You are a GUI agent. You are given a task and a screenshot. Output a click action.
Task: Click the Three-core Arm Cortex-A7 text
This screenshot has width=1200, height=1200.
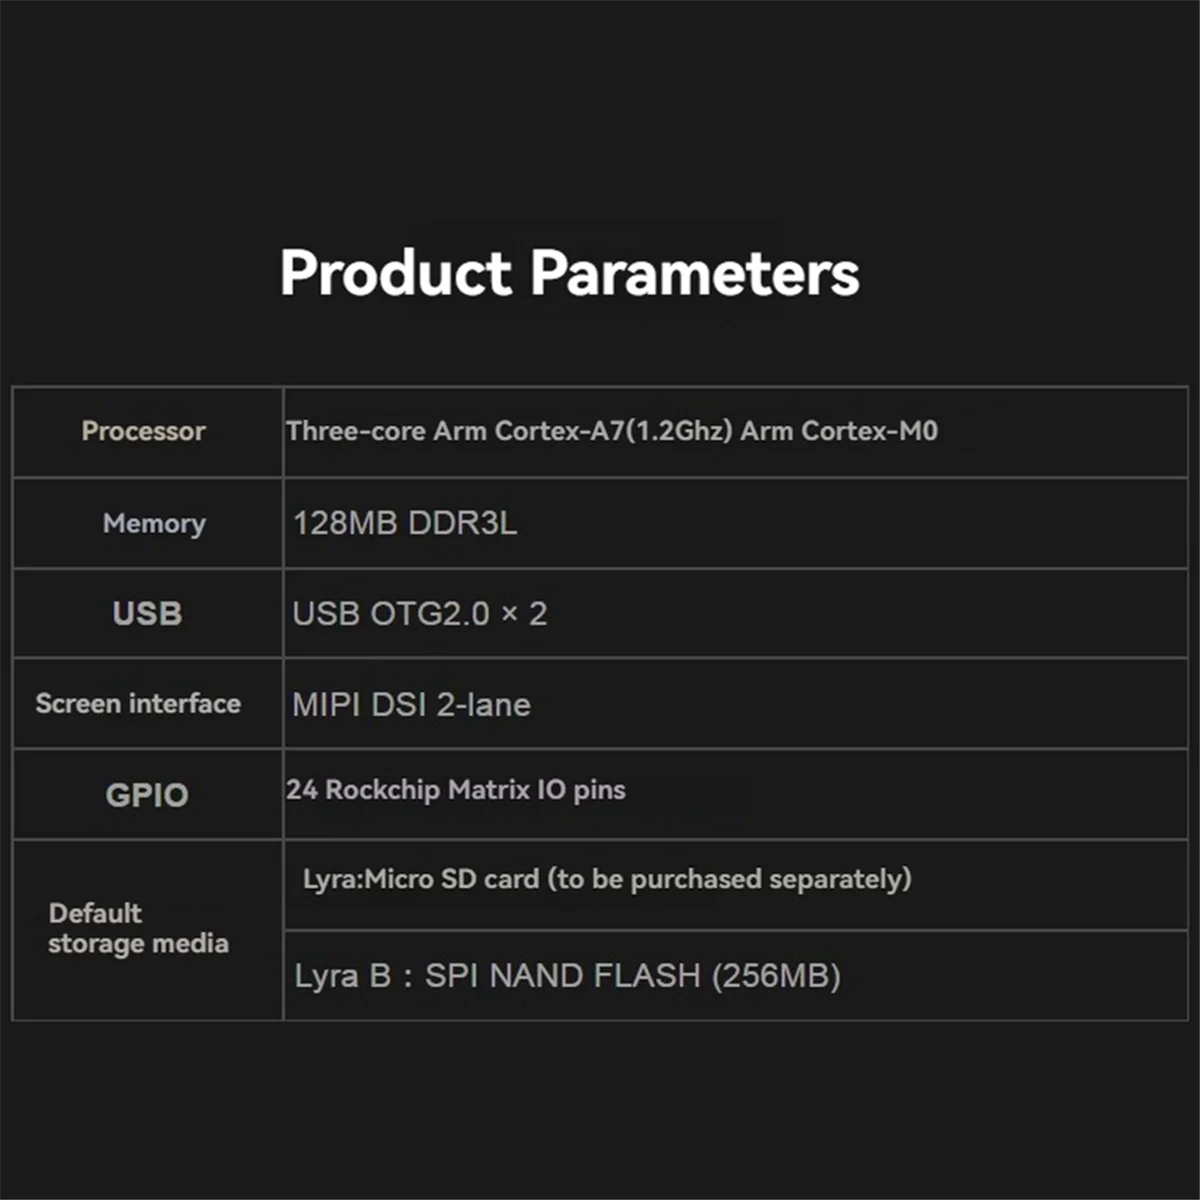click(x=455, y=431)
